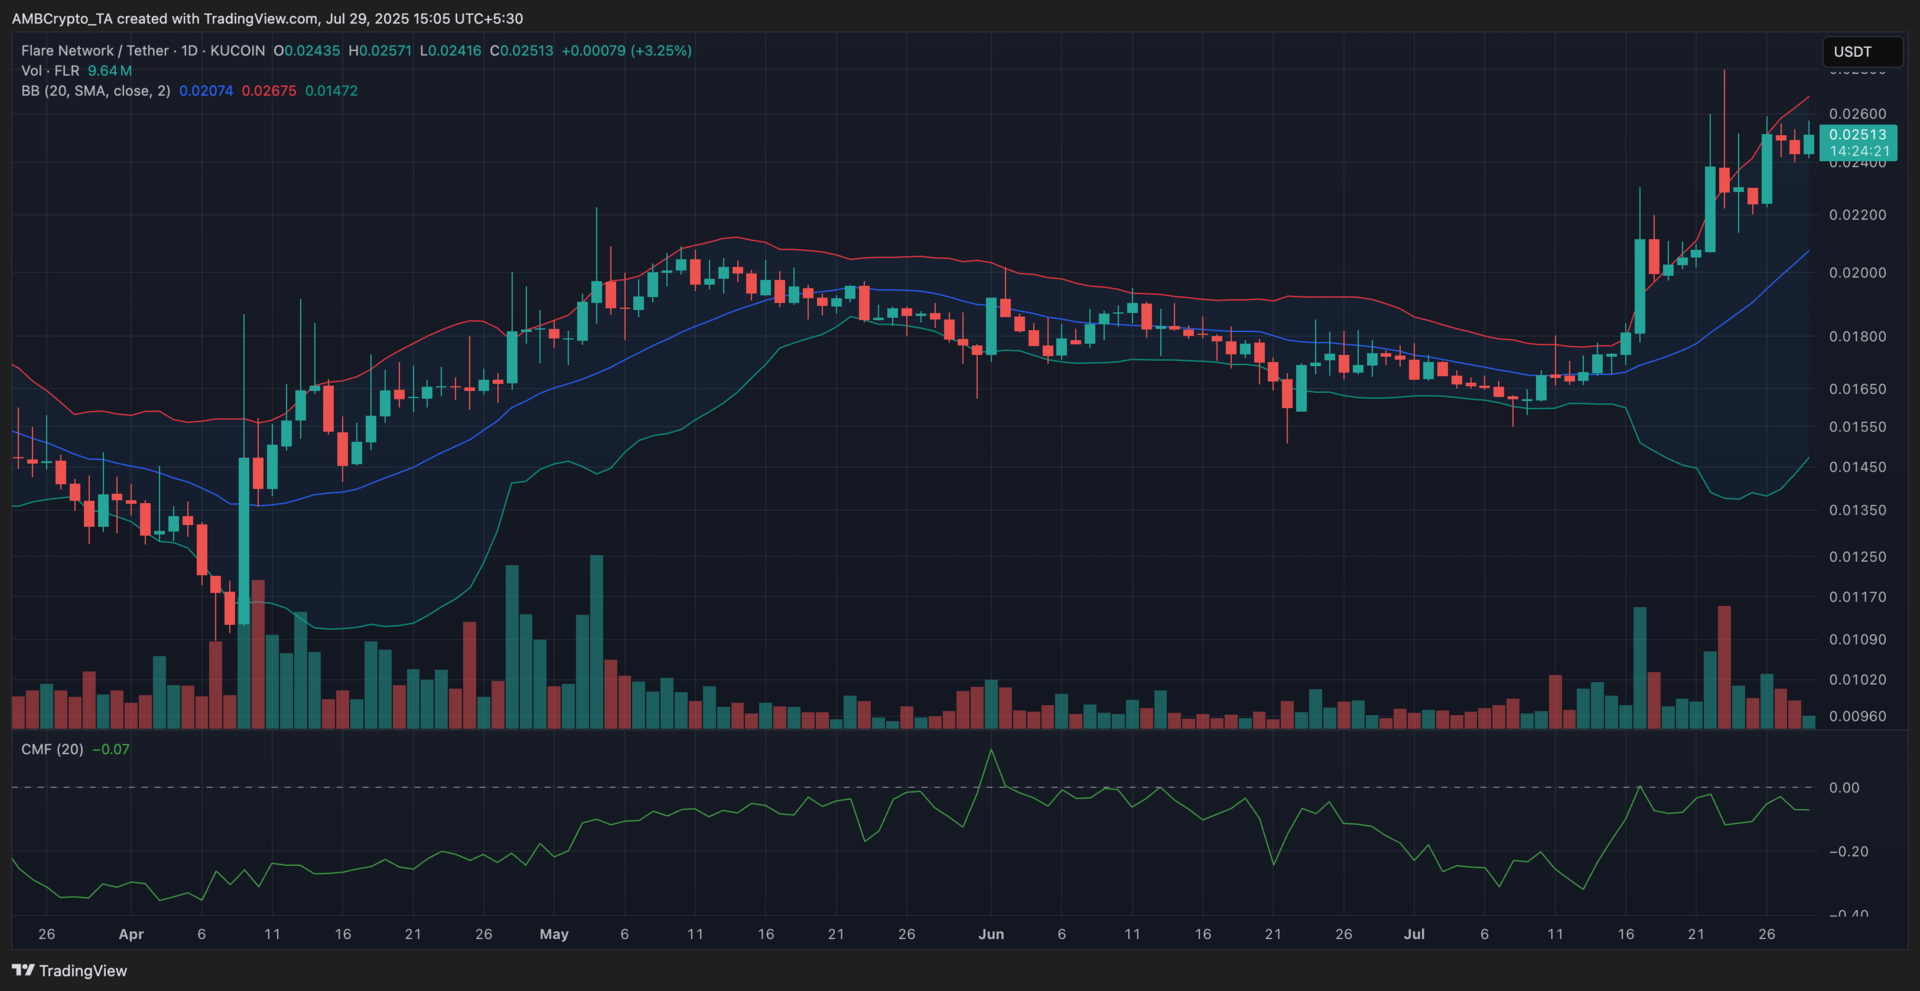Click the CMF 0.00 axis label
1920x991 pixels.
pyautogui.click(x=1844, y=788)
